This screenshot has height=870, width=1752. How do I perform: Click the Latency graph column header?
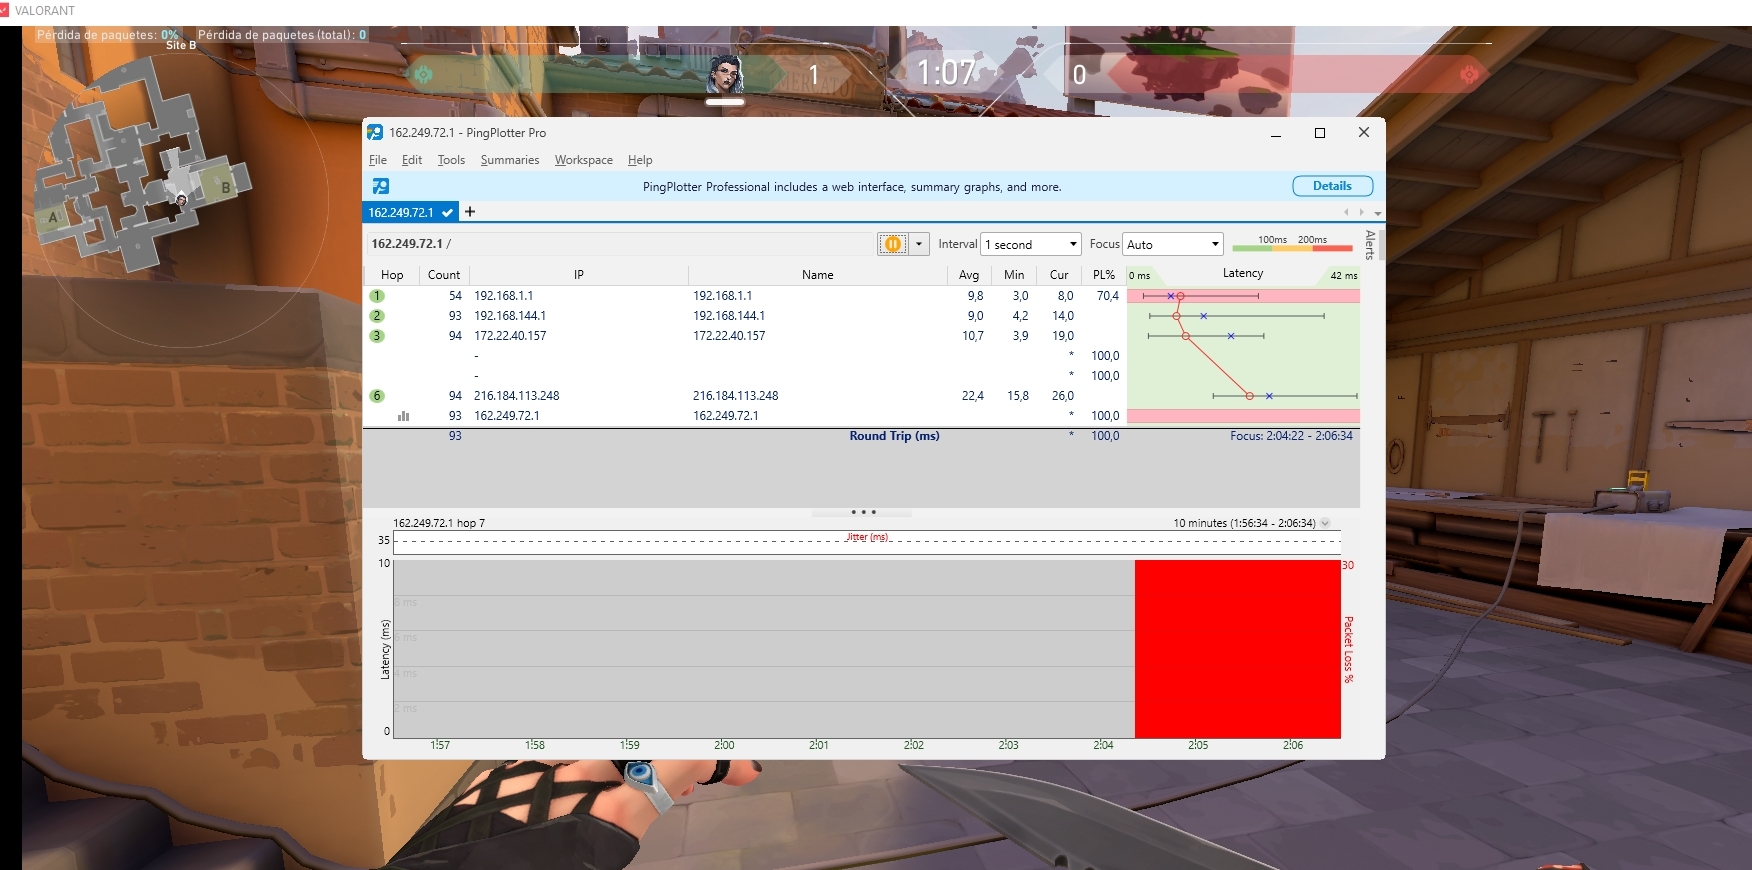coord(1243,274)
